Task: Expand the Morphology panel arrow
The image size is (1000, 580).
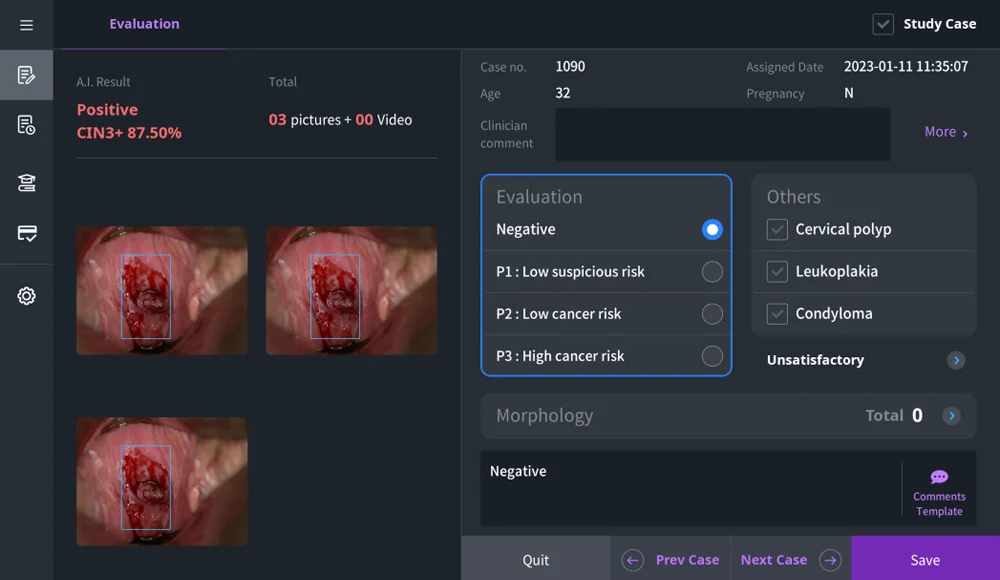Action: pyautogui.click(x=950, y=416)
